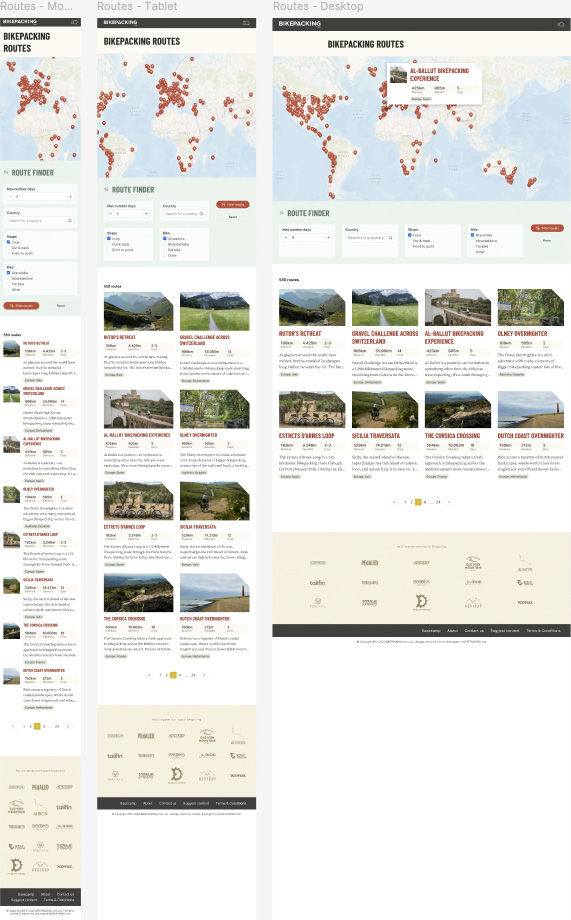This screenshot has height=920, width=571.
Task: Open the 'Terms & Conditions' link in the desktop footer
Action: coord(543,631)
